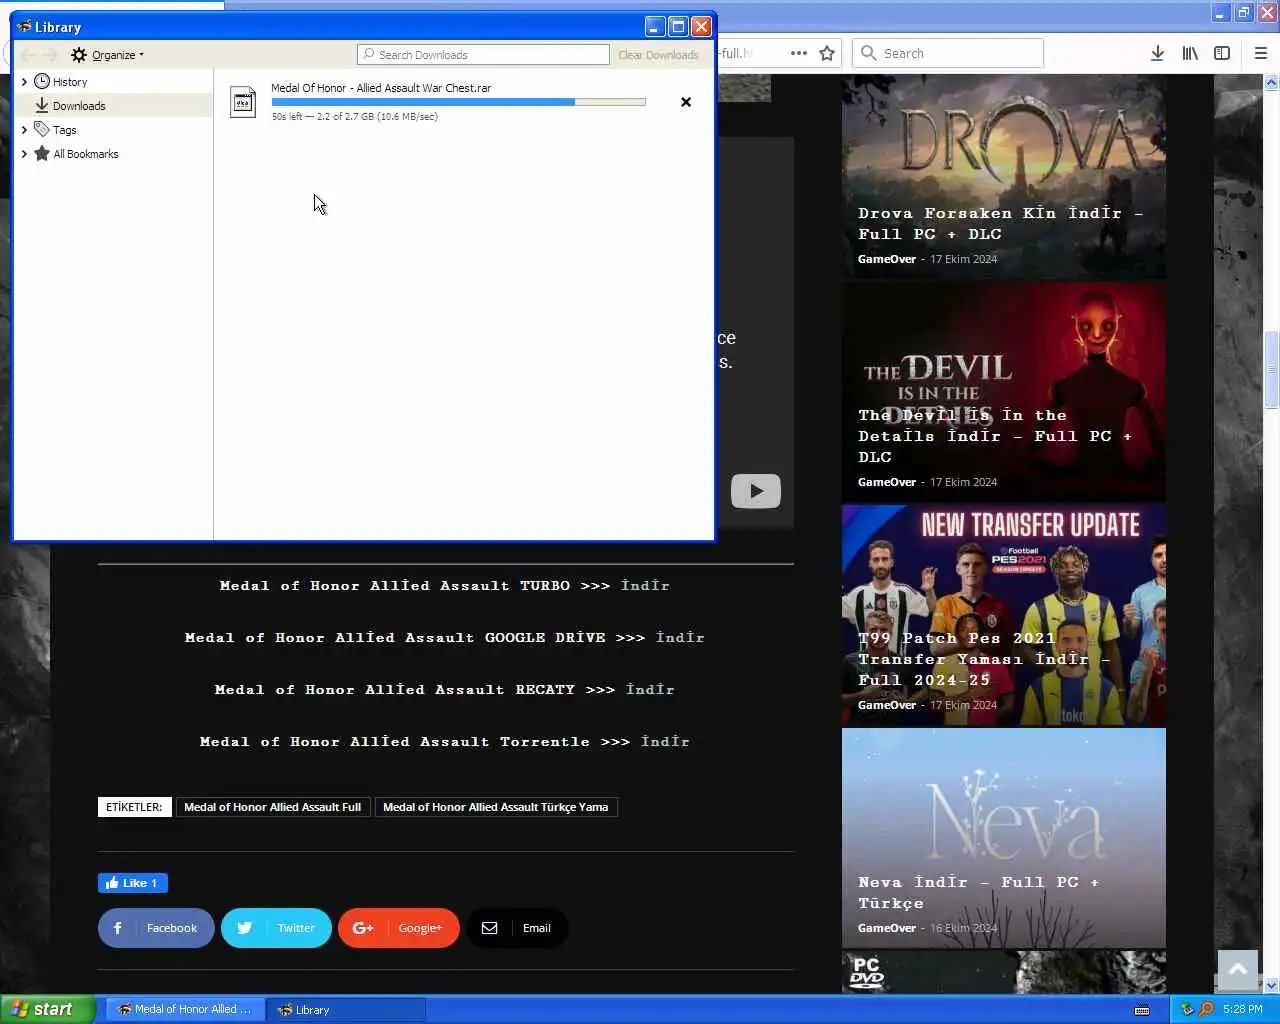Select All Bookmarks in Library sidebar
The width and height of the screenshot is (1280, 1024).
pyautogui.click(x=86, y=154)
